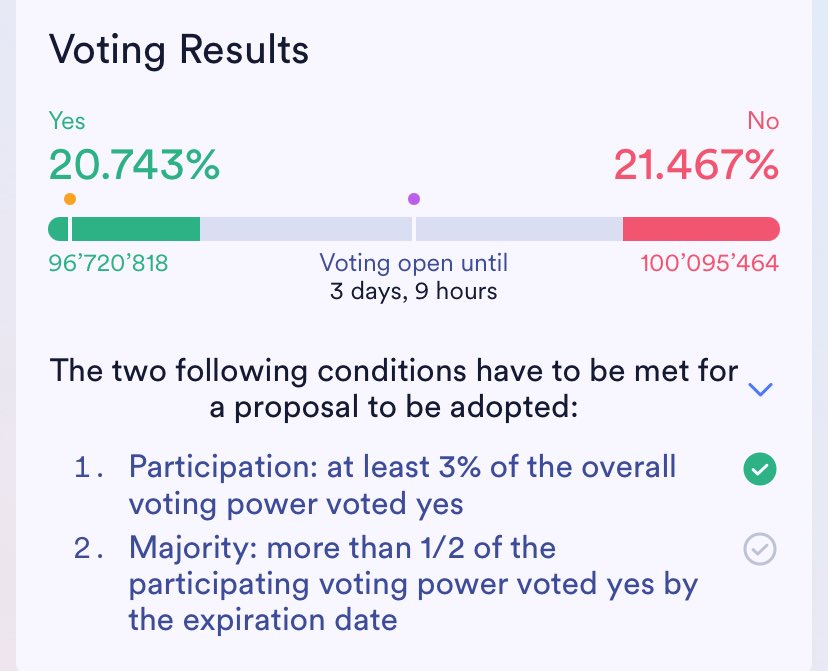The height and width of the screenshot is (671, 828).
Task: Click the 3 days, 9 hours countdown
Action: [413, 292]
